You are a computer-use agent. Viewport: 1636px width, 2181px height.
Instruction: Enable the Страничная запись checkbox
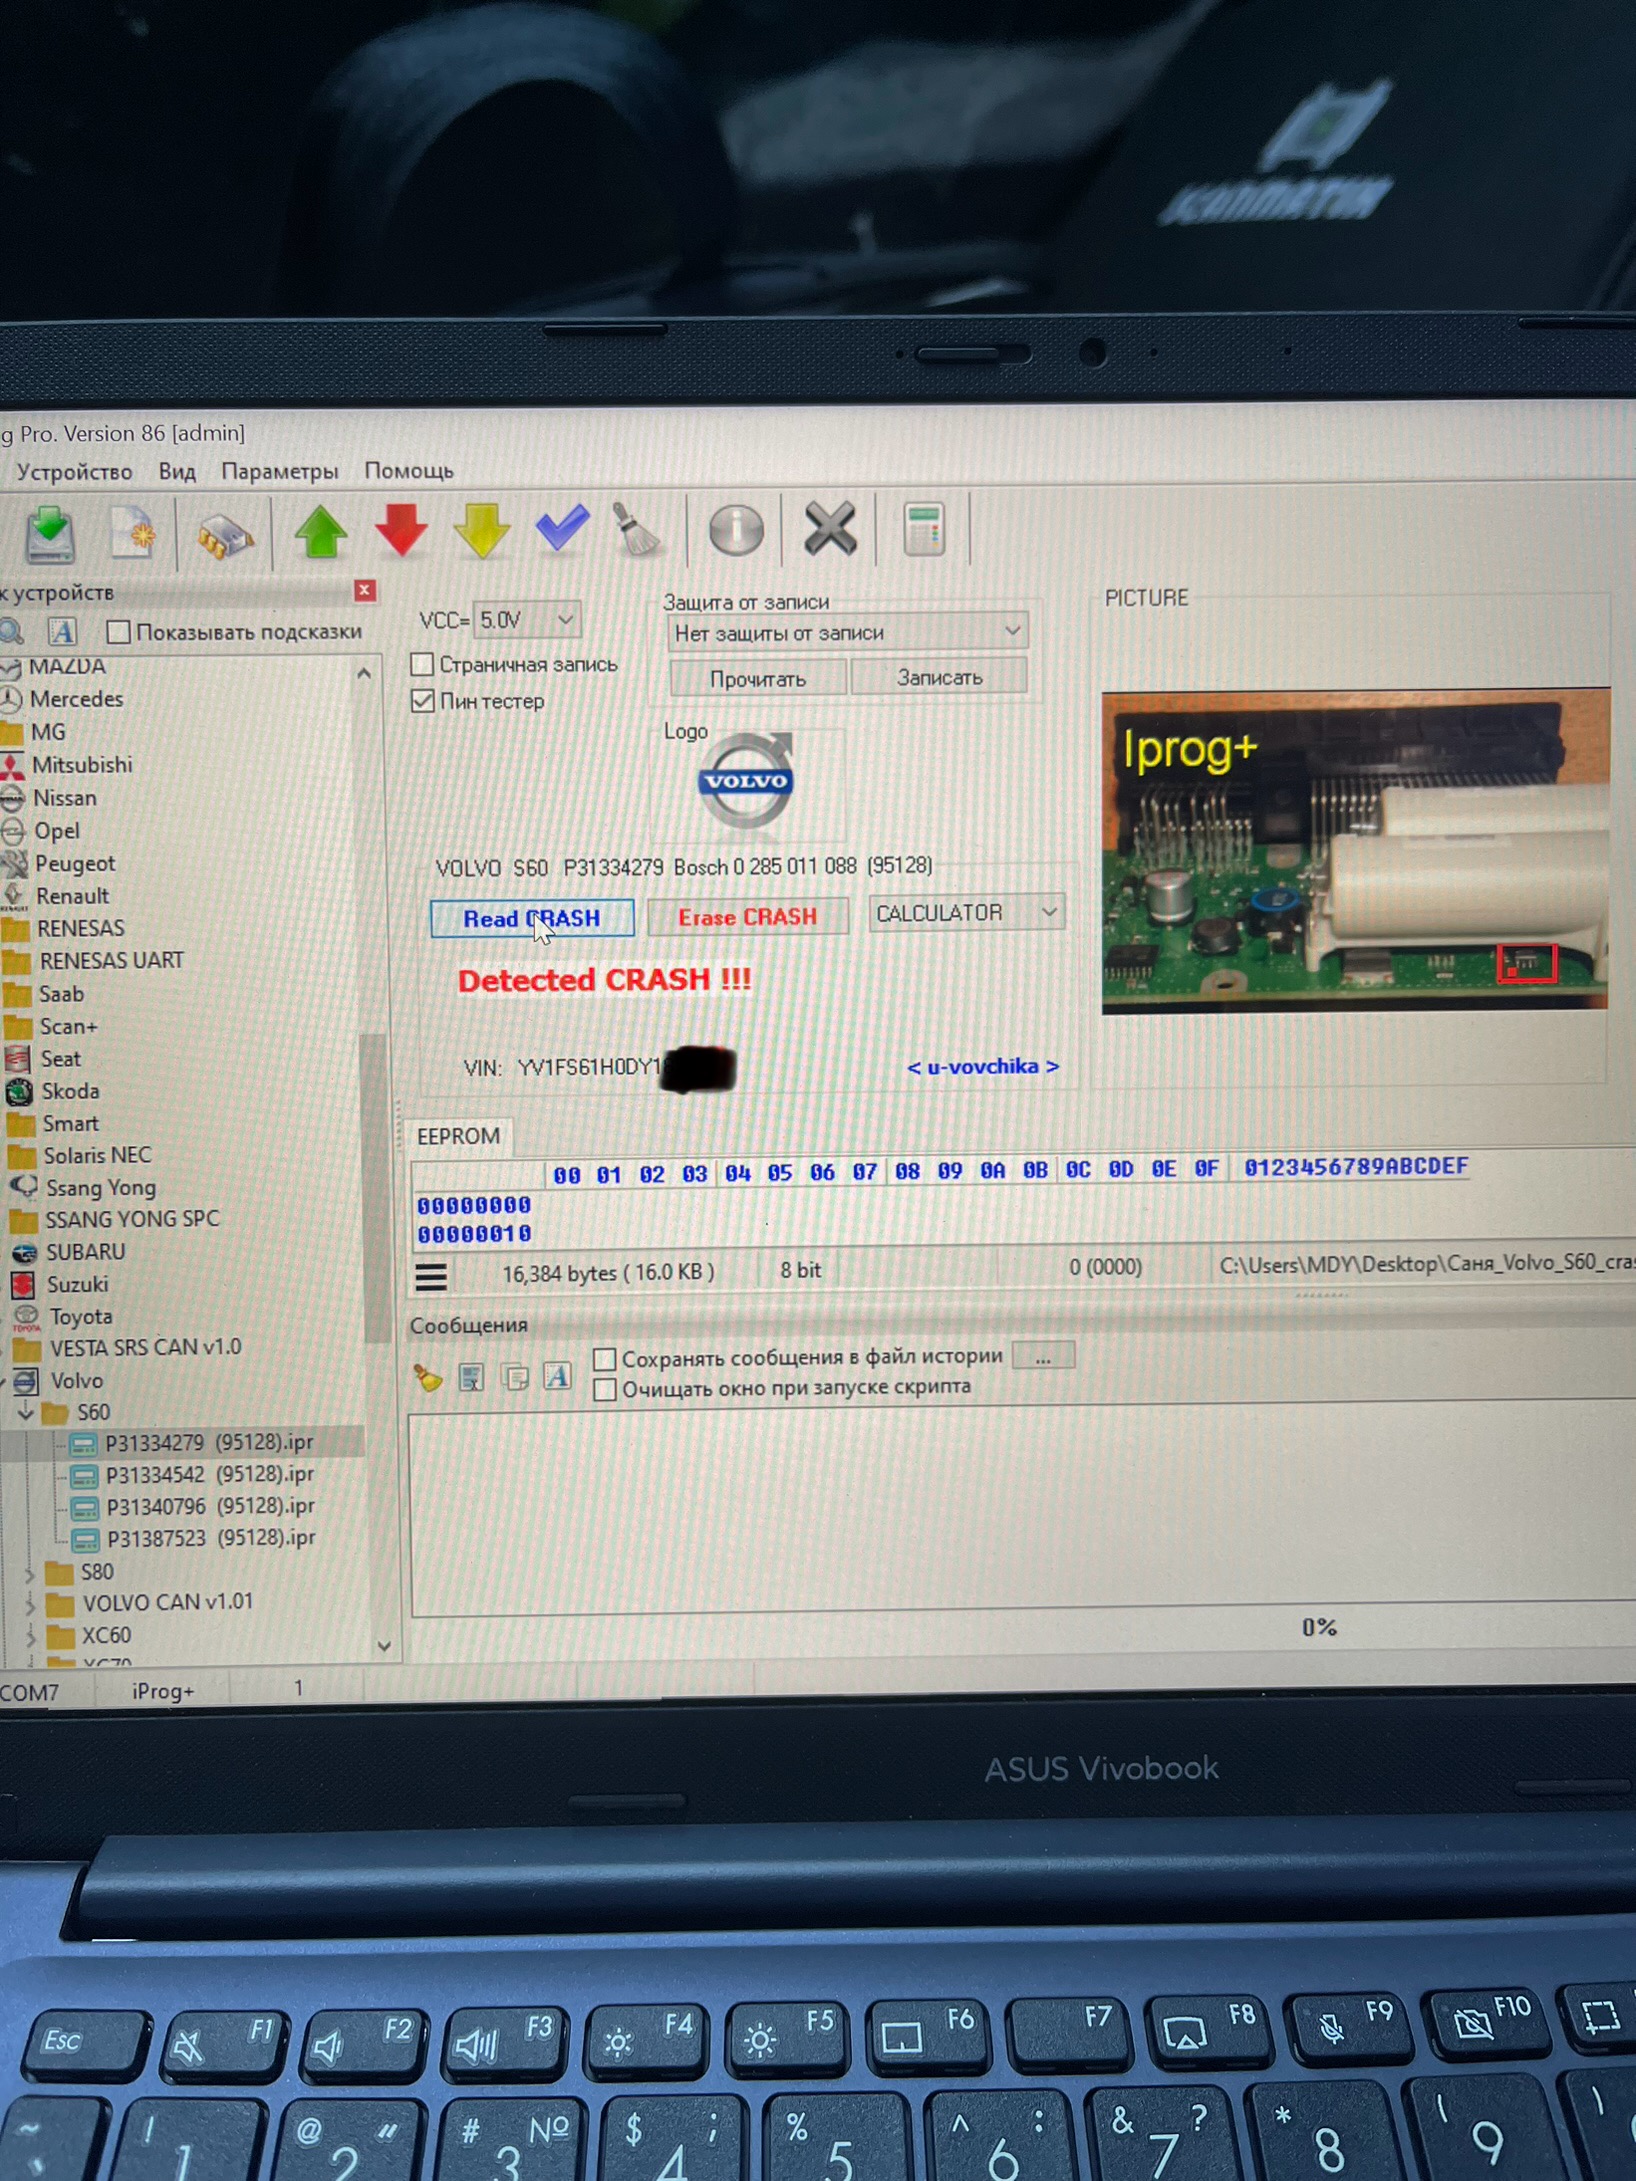click(423, 664)
